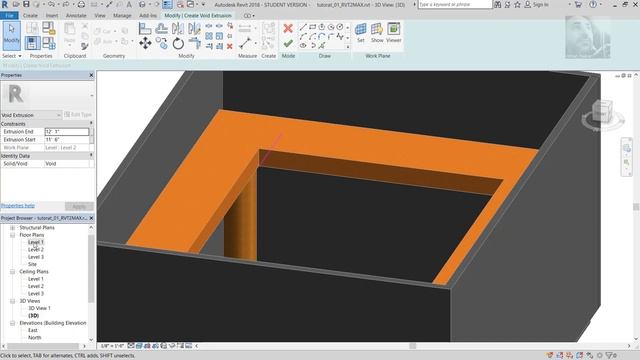
Task: Click the Open folder icon in quick access toolbar
Action: click(16, 4)
